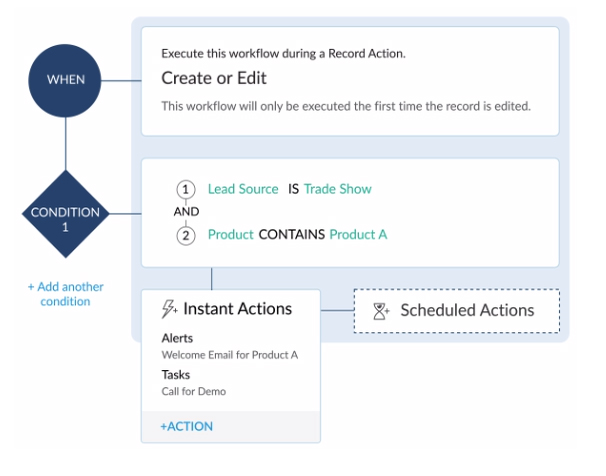This screenshot has height=476, width=606.
Task: Select the circled number 2 criteria marker
Action: click(185, 235)
